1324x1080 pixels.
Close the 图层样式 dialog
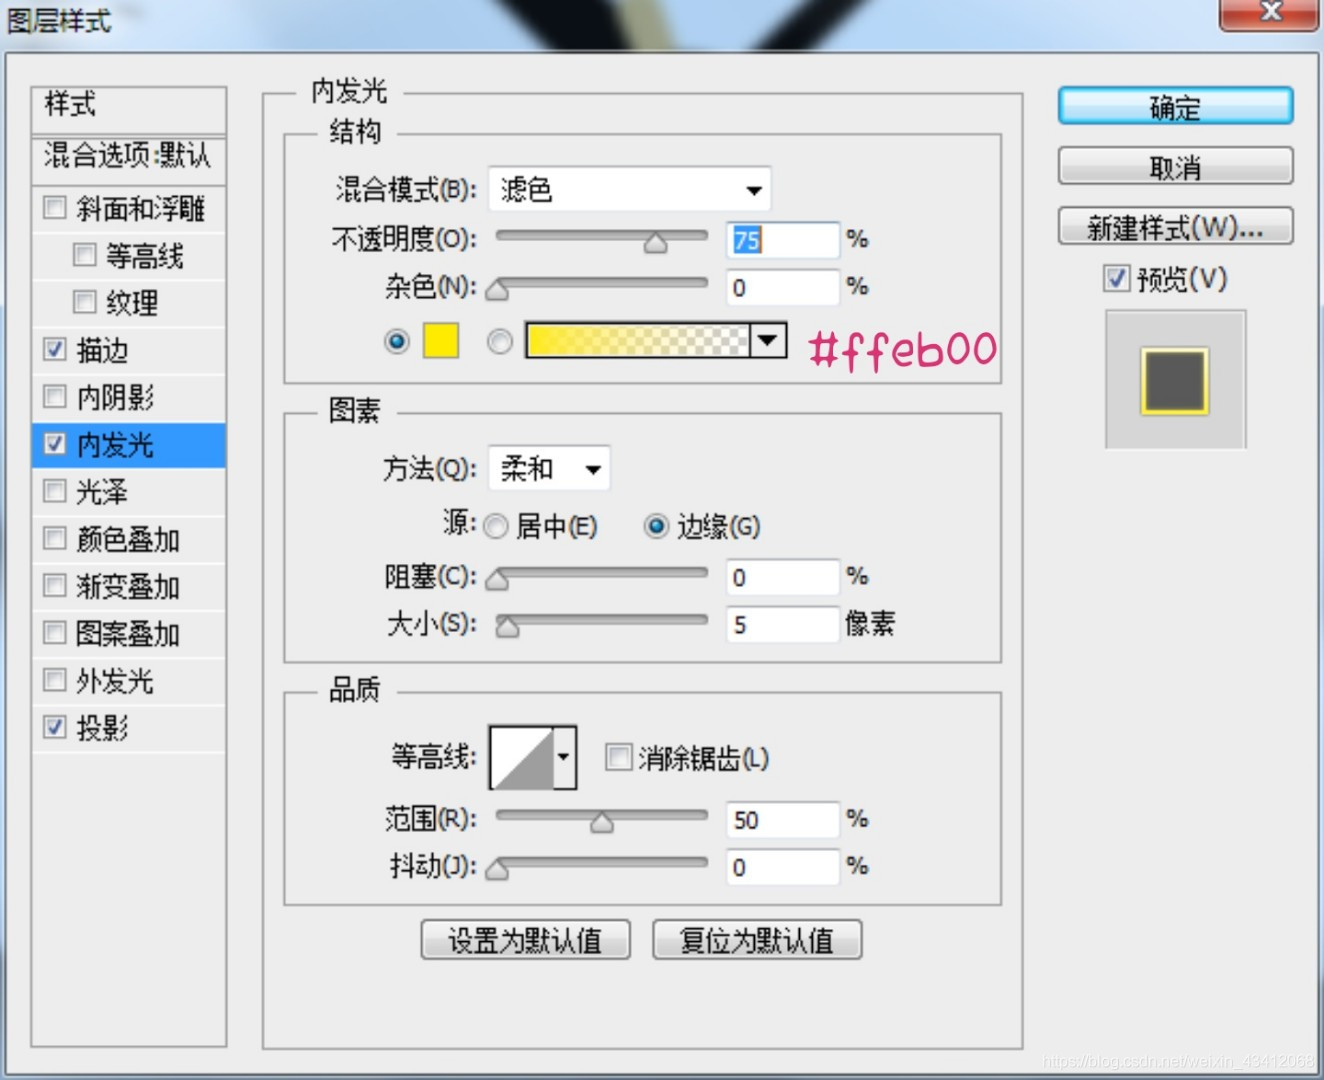pos(1269,13)
